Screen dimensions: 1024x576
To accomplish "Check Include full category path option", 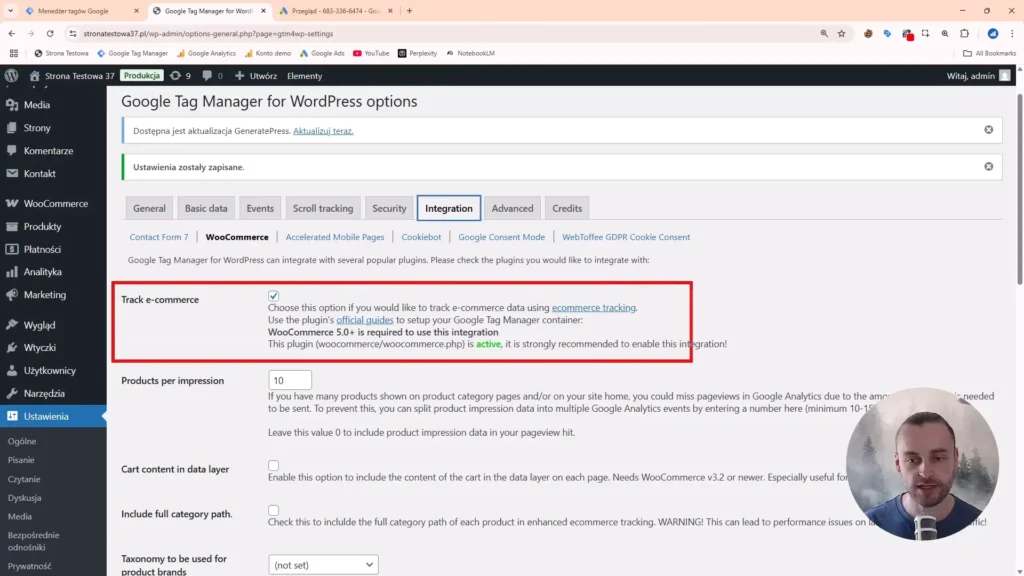I will click(274, 510).
